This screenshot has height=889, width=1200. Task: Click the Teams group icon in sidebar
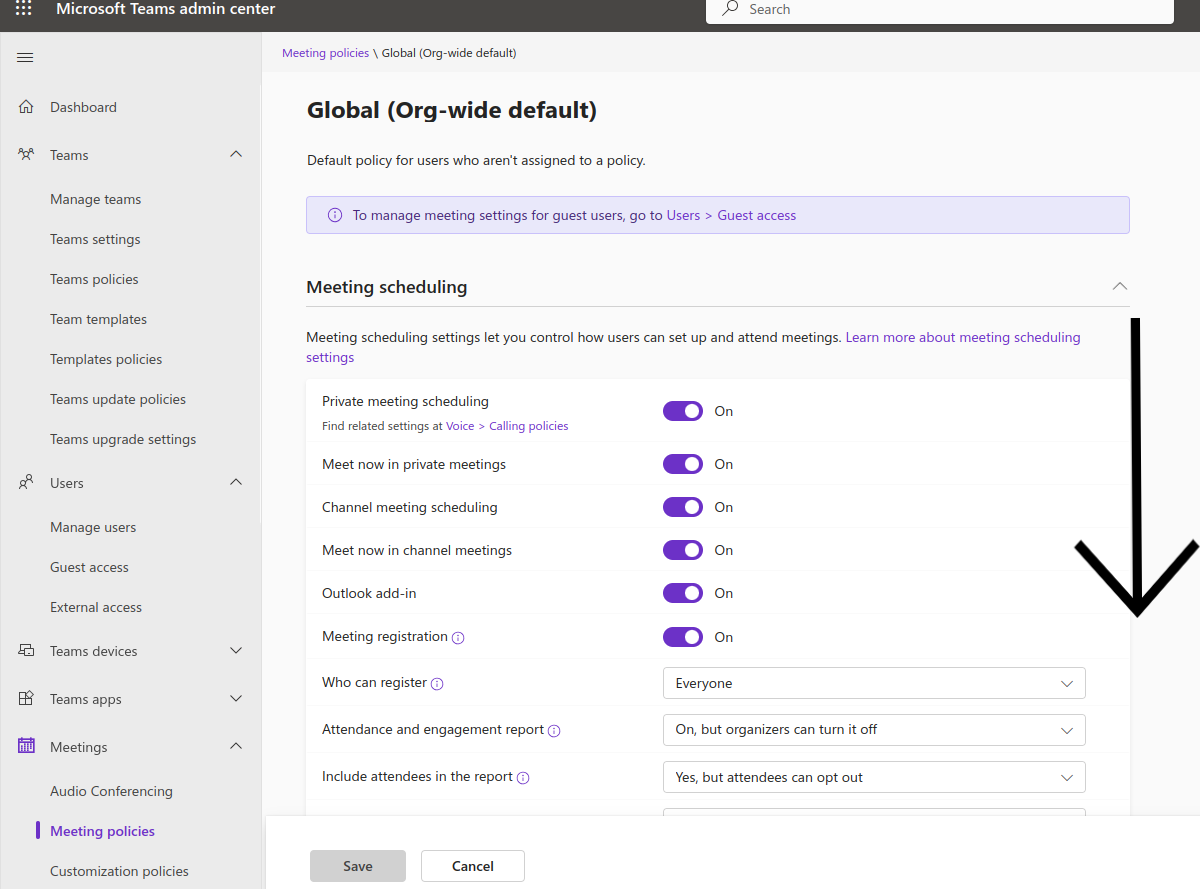point(26,155)
